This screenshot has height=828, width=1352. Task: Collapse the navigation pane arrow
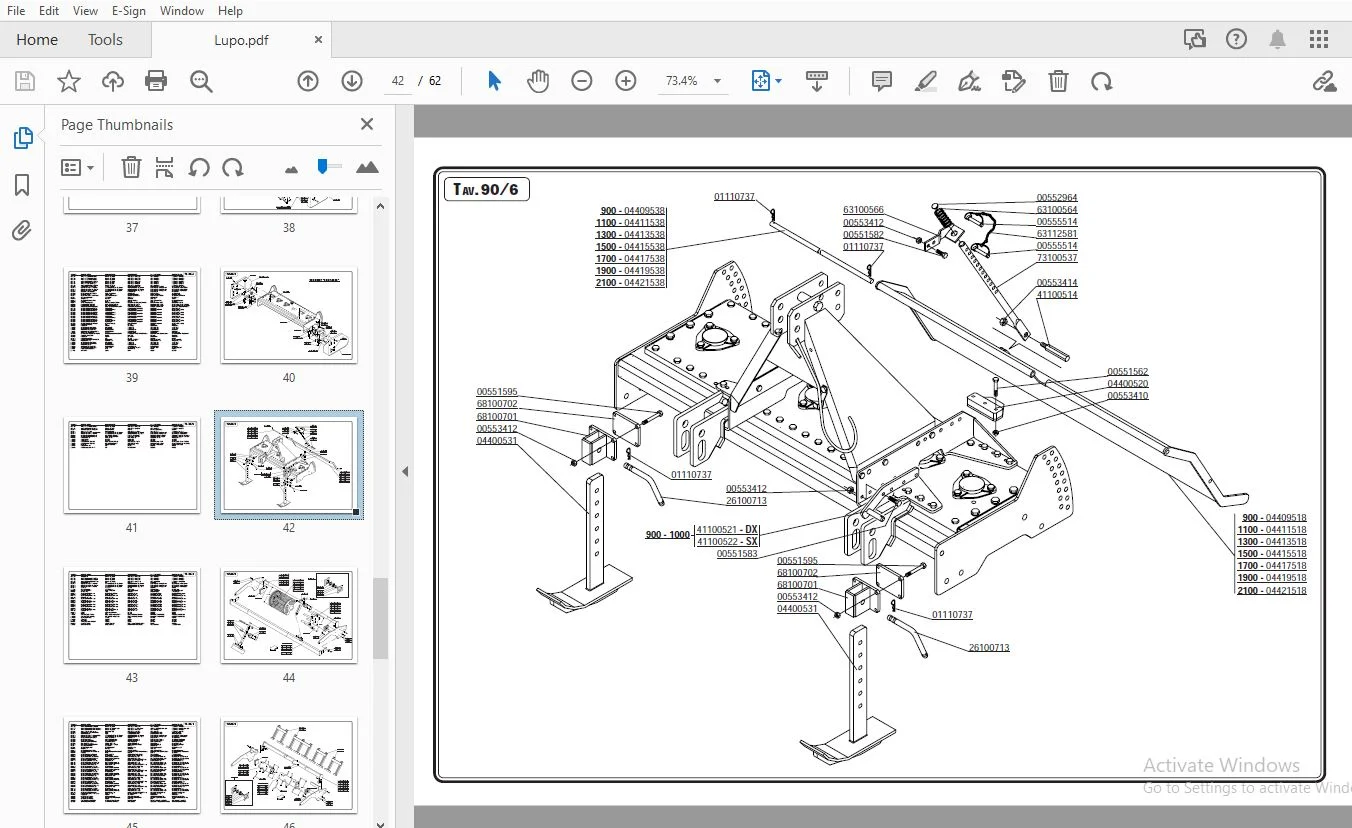point(405,471)
